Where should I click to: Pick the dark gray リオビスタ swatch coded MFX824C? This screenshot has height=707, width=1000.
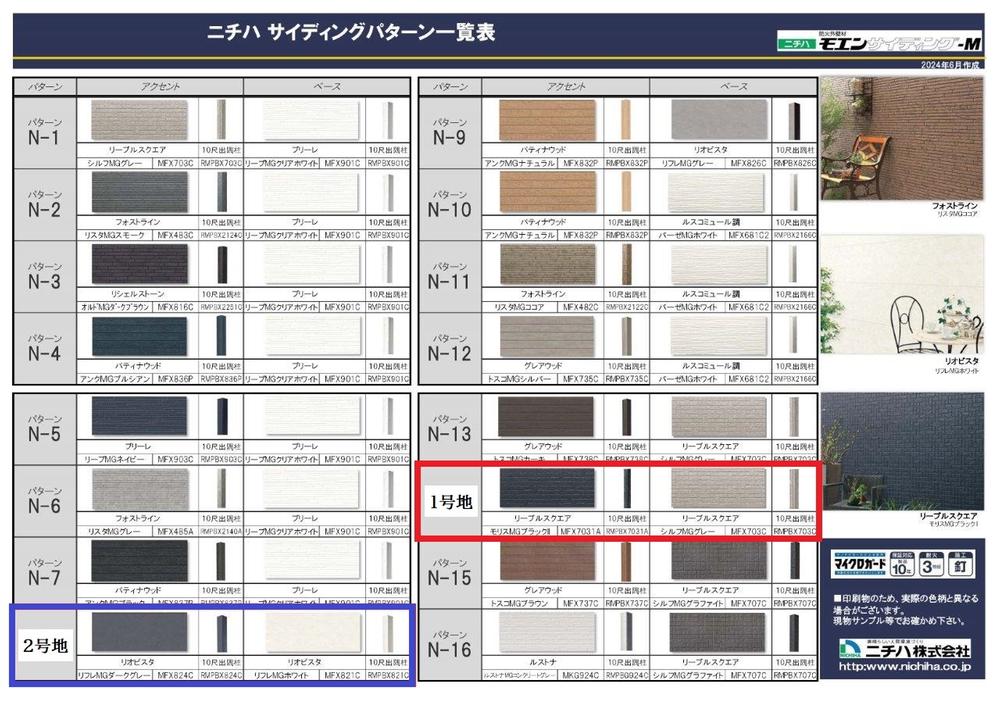[140, 633]
